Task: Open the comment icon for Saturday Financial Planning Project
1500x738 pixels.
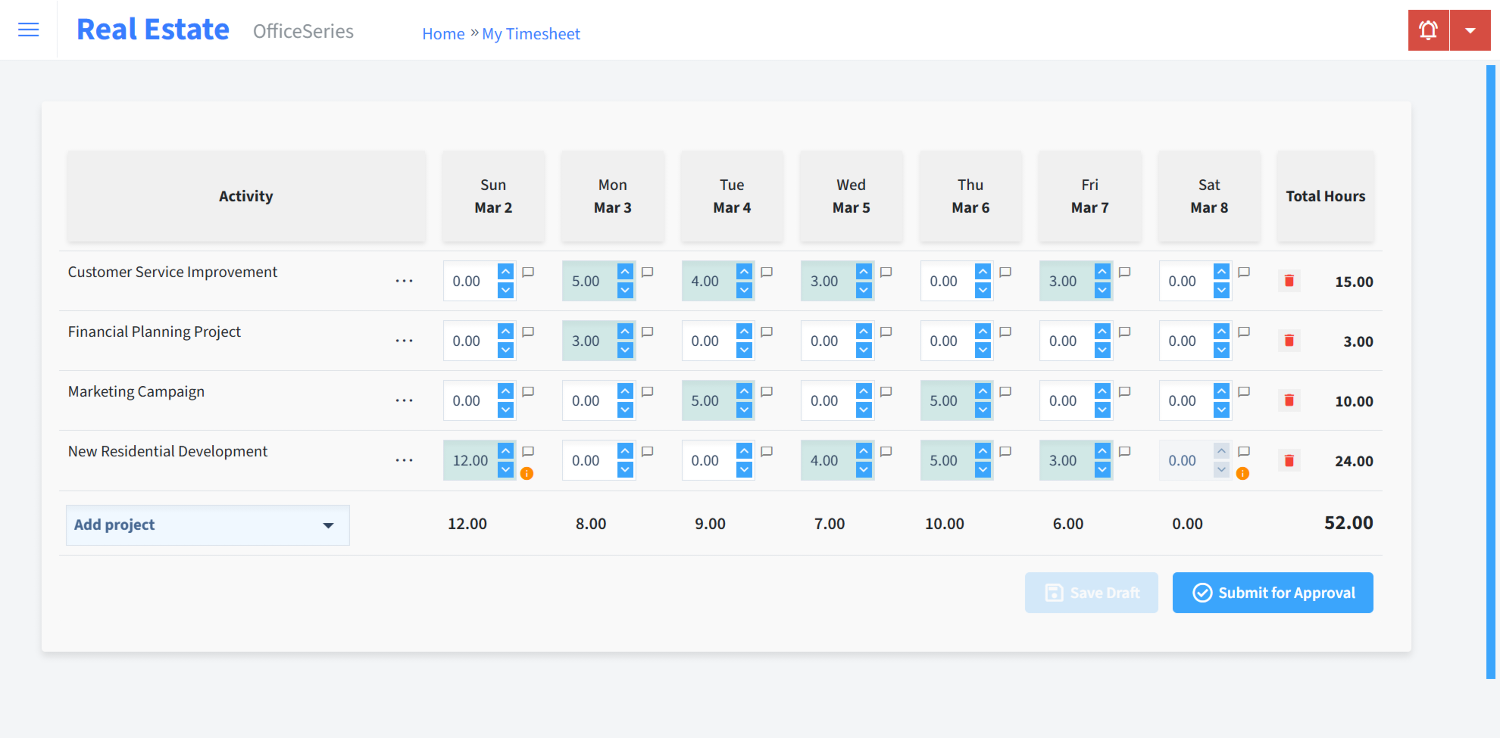Action: pos(1243,331)
